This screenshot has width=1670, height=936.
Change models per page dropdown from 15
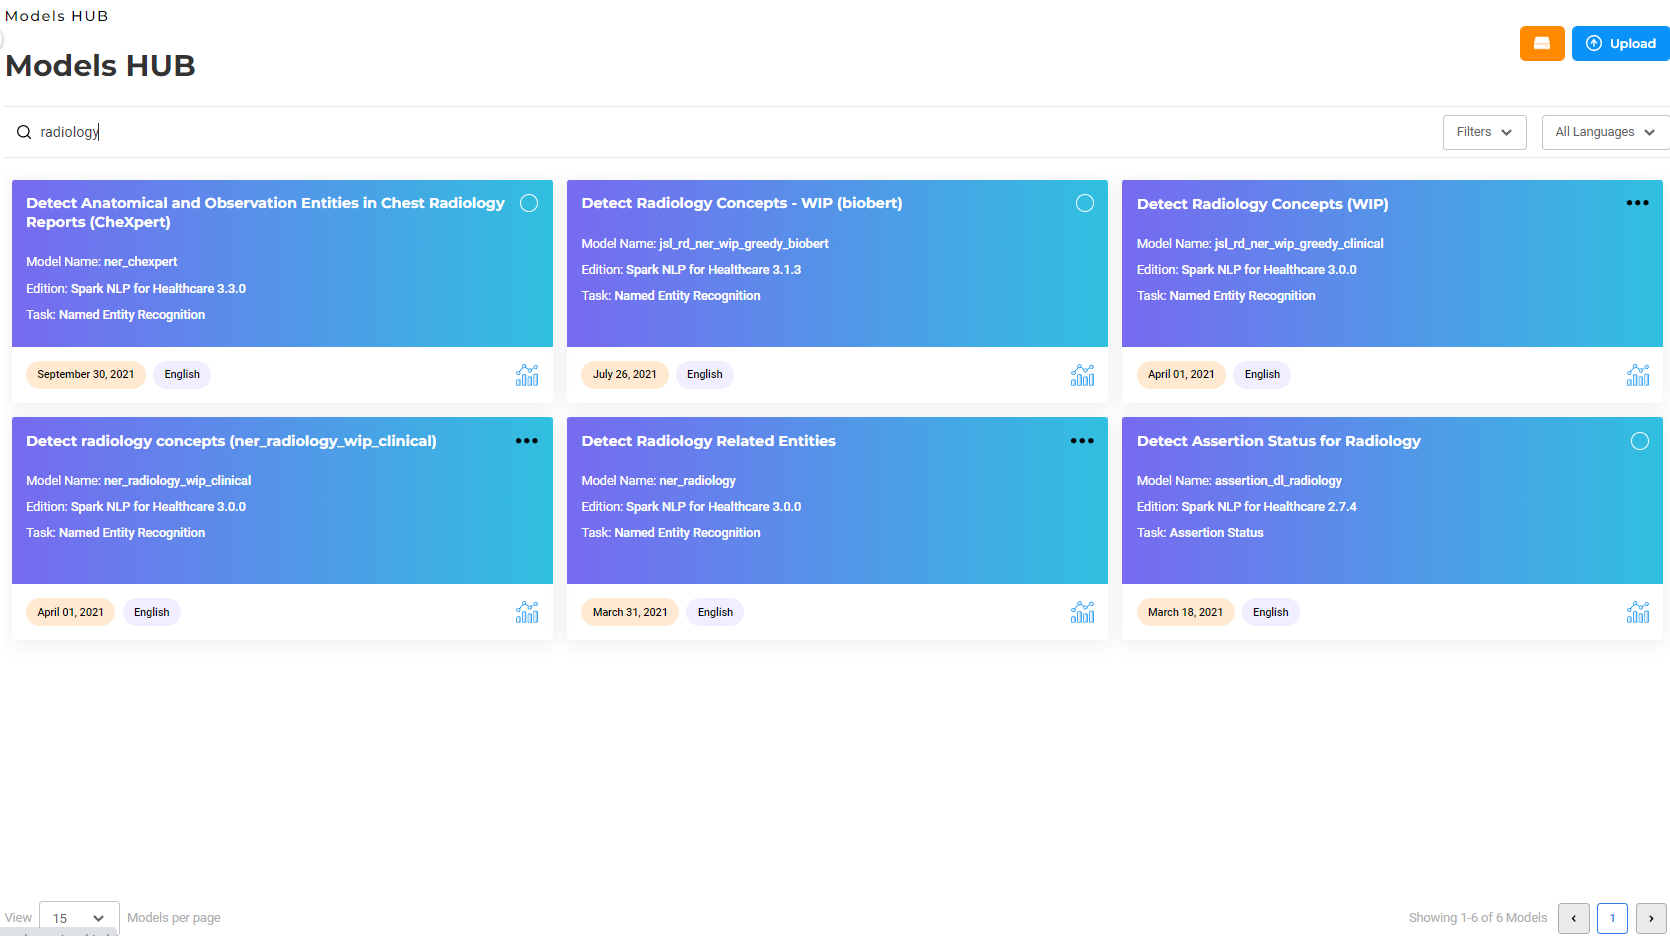79,918
